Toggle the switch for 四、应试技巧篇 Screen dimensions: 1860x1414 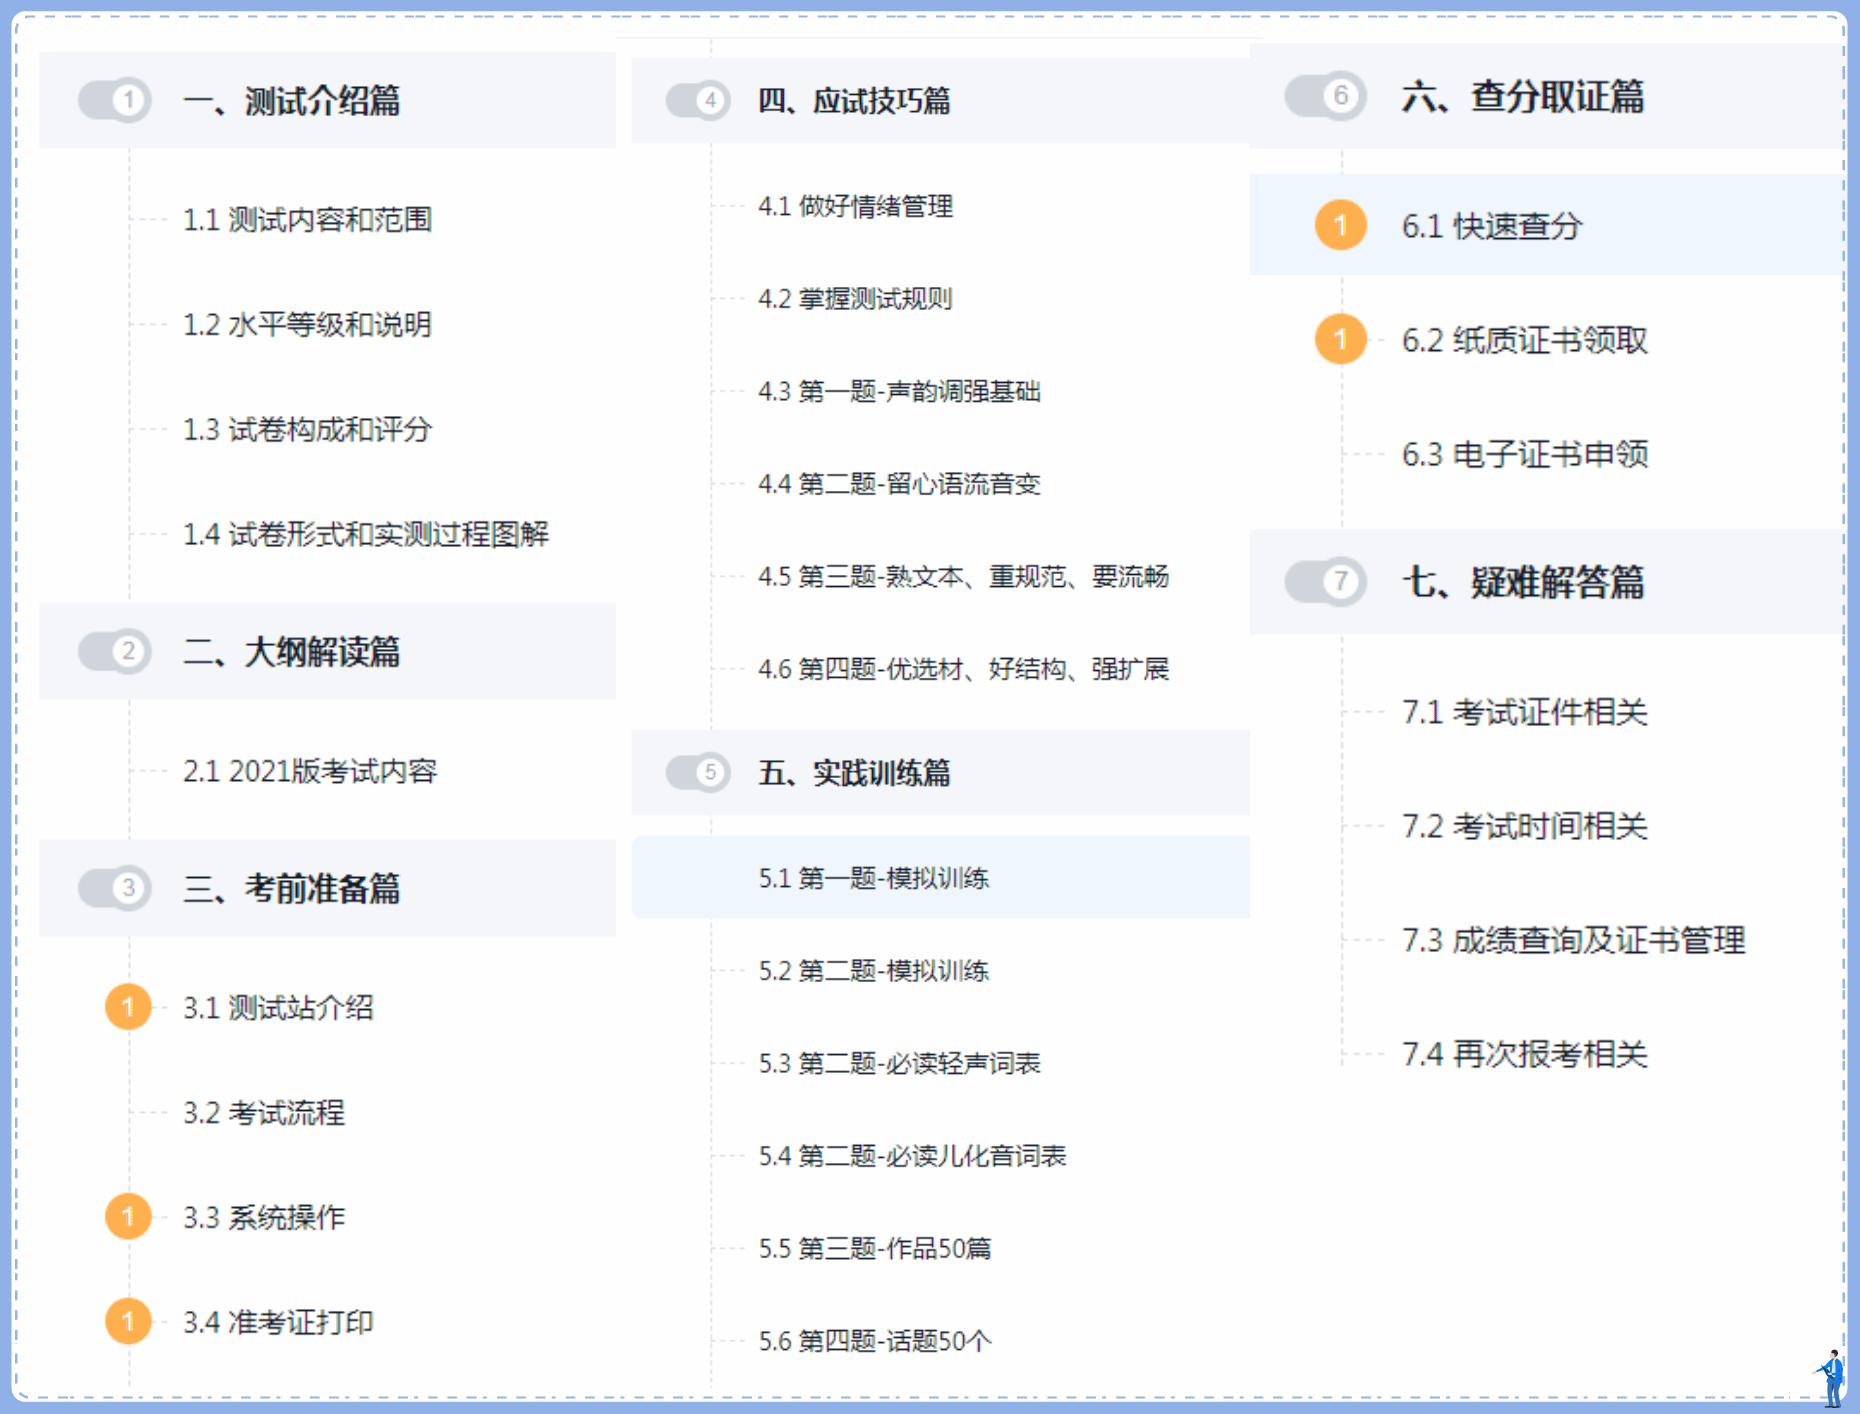pos(698,100)
